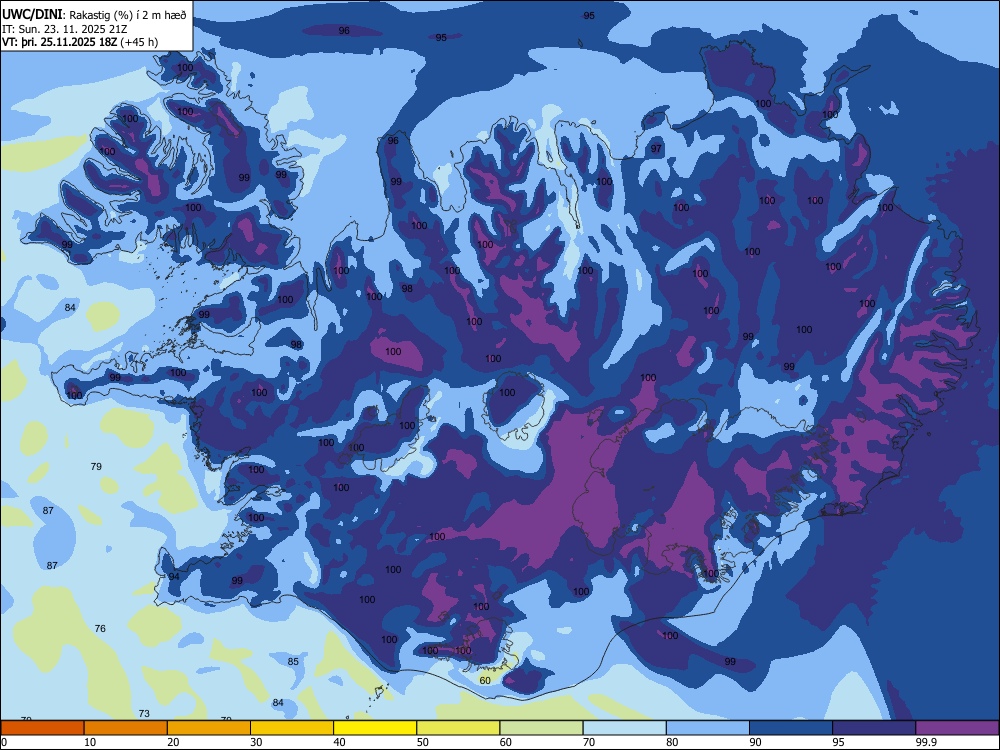
Task: Click the legend tick label '90'
Action: coord(756,742)
